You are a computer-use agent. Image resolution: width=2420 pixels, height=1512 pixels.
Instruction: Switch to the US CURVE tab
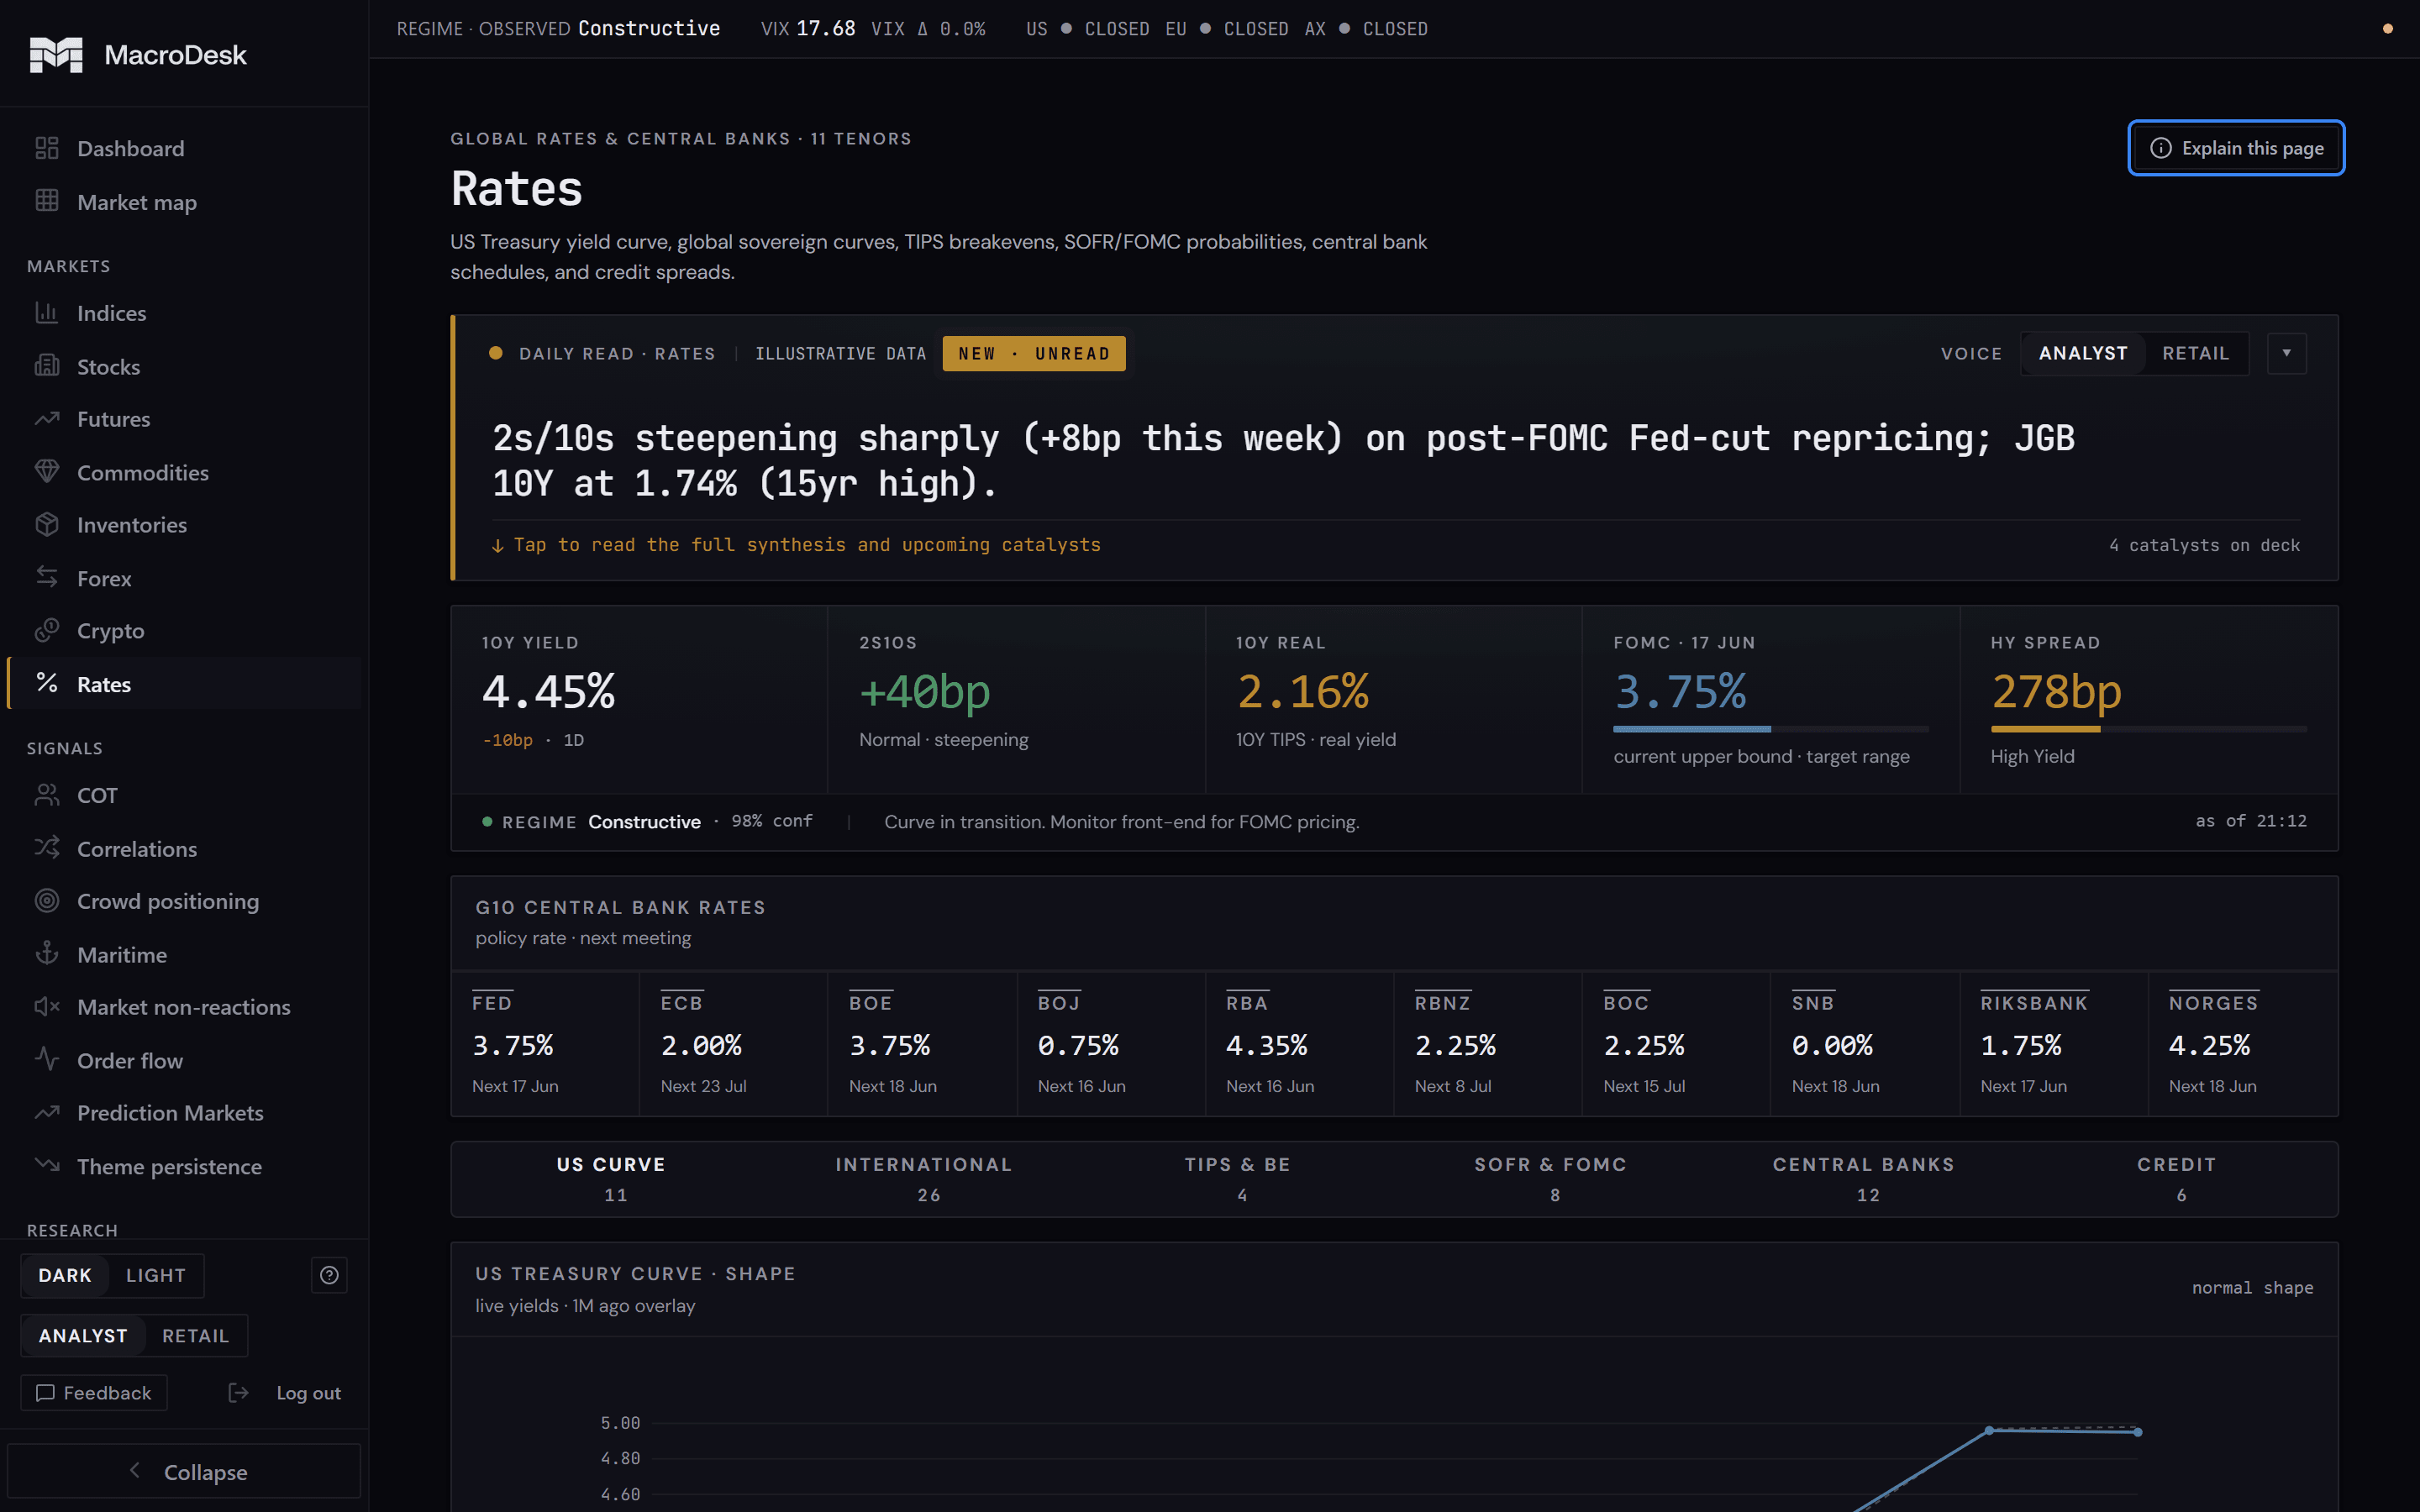pyautogui.click(x=611, y=1179)
